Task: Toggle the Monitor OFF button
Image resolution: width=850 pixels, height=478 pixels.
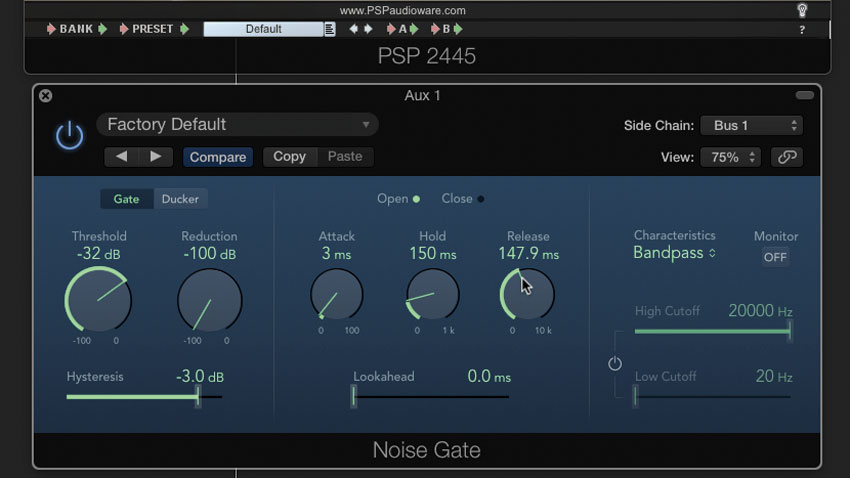Action: 775,257
